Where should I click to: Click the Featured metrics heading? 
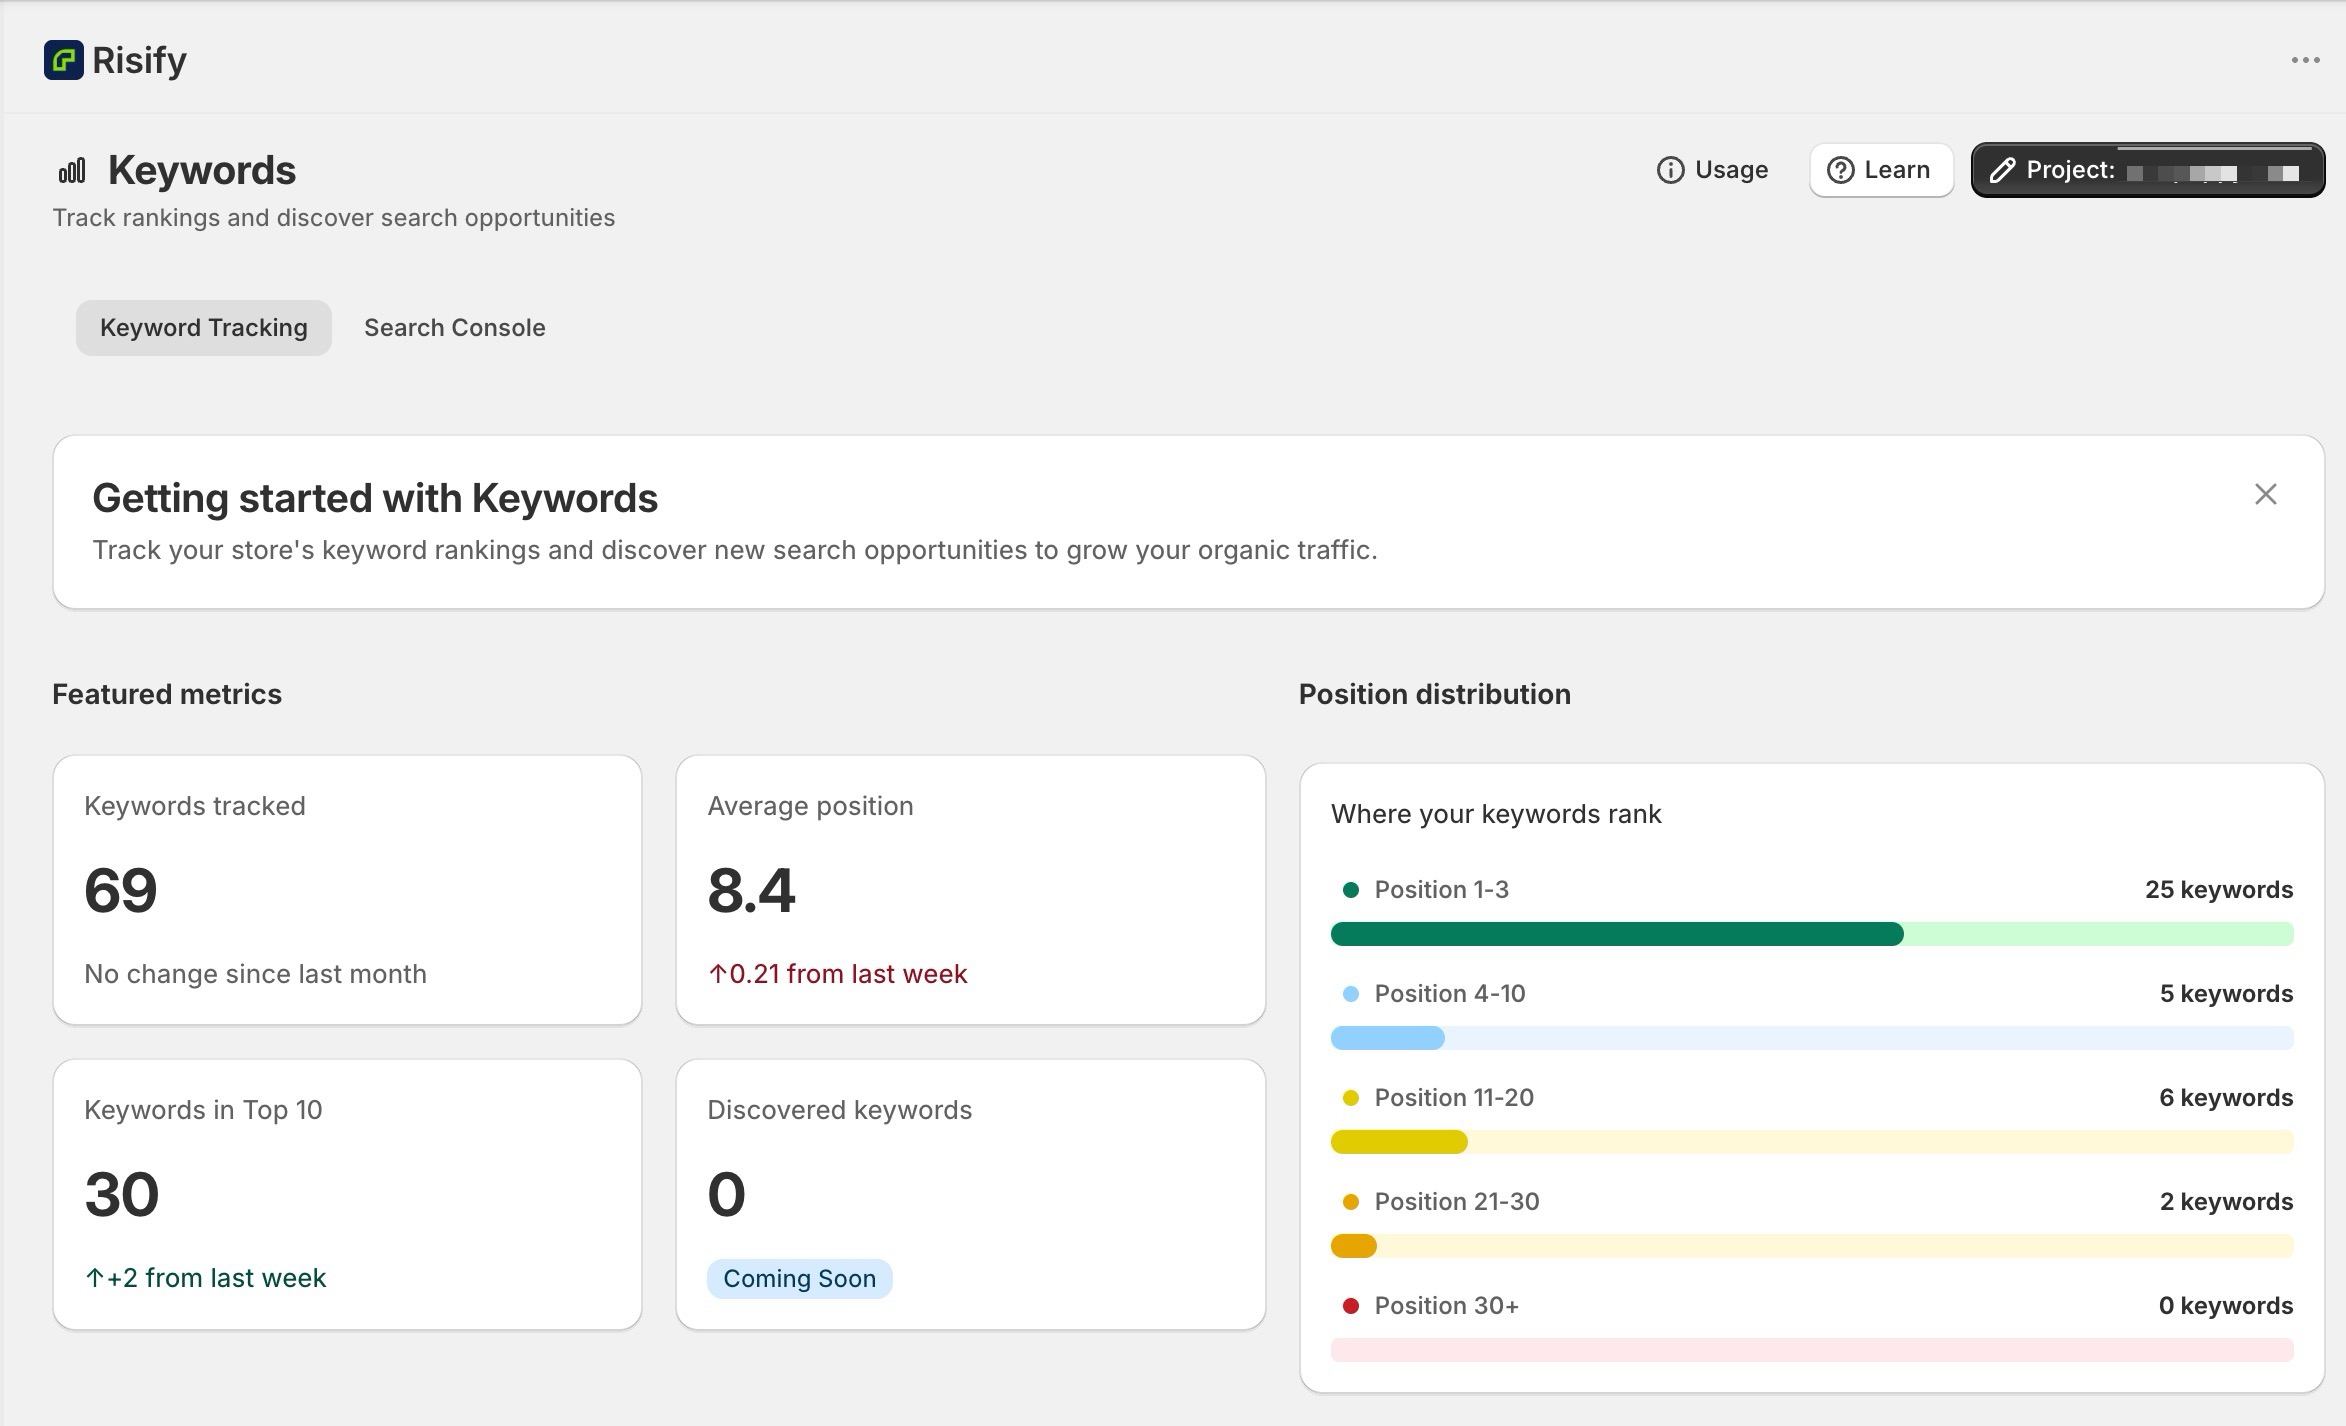pyautogui.click(x=167, y=694)
